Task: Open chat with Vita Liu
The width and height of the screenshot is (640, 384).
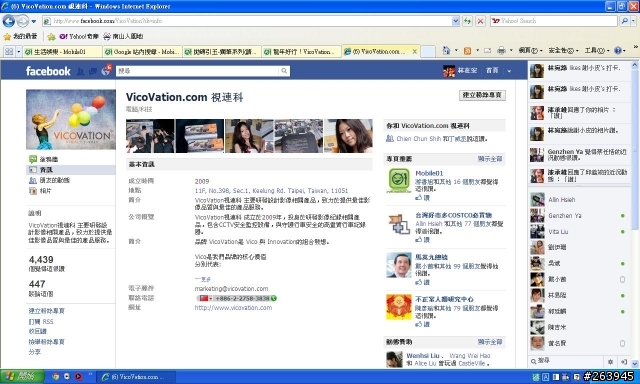Action: 579,231
